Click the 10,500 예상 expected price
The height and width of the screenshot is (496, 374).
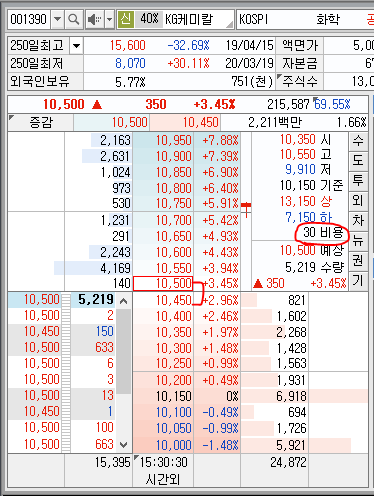[311, 250]
